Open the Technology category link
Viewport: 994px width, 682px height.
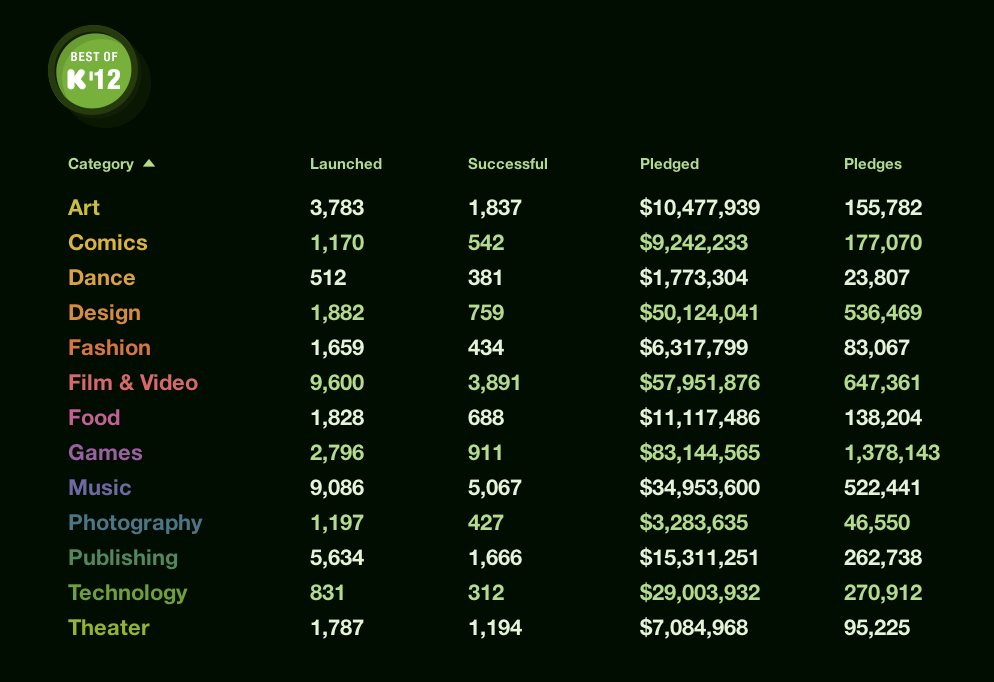tap(127, 593)
